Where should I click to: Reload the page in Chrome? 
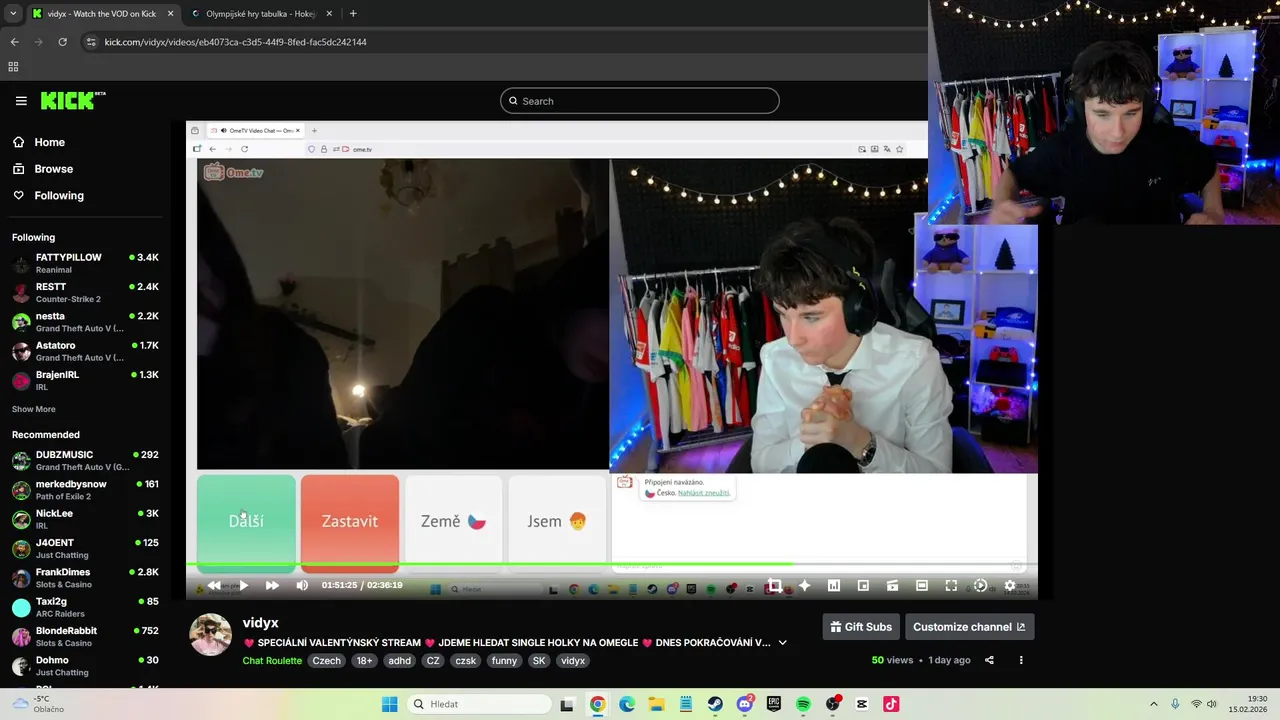pos(62,42)
